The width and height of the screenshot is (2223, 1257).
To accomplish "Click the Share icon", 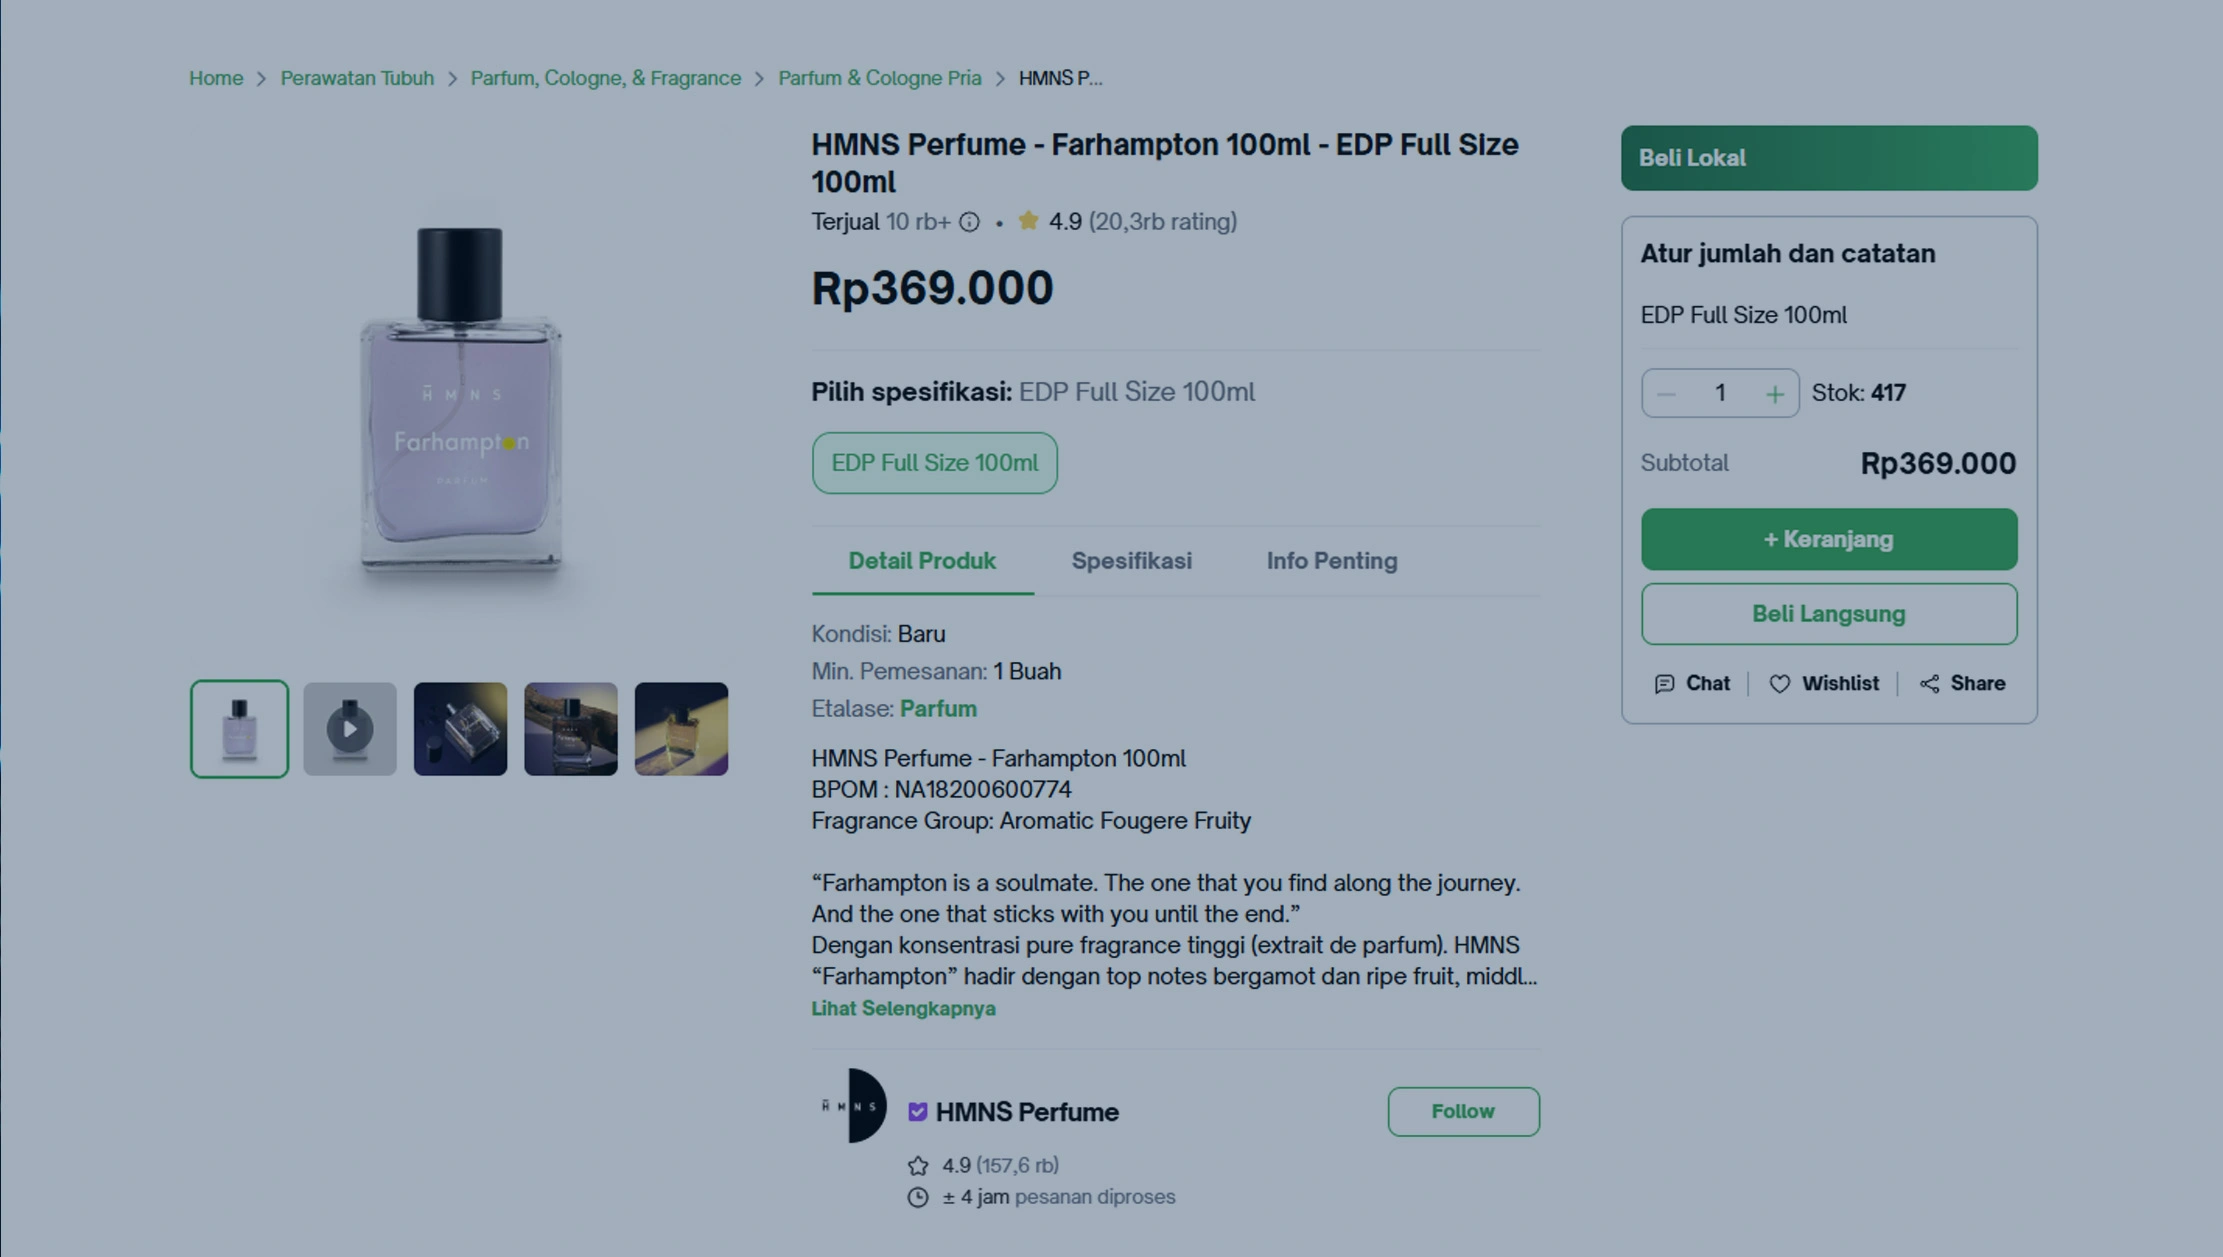I will click(1929, 684).
